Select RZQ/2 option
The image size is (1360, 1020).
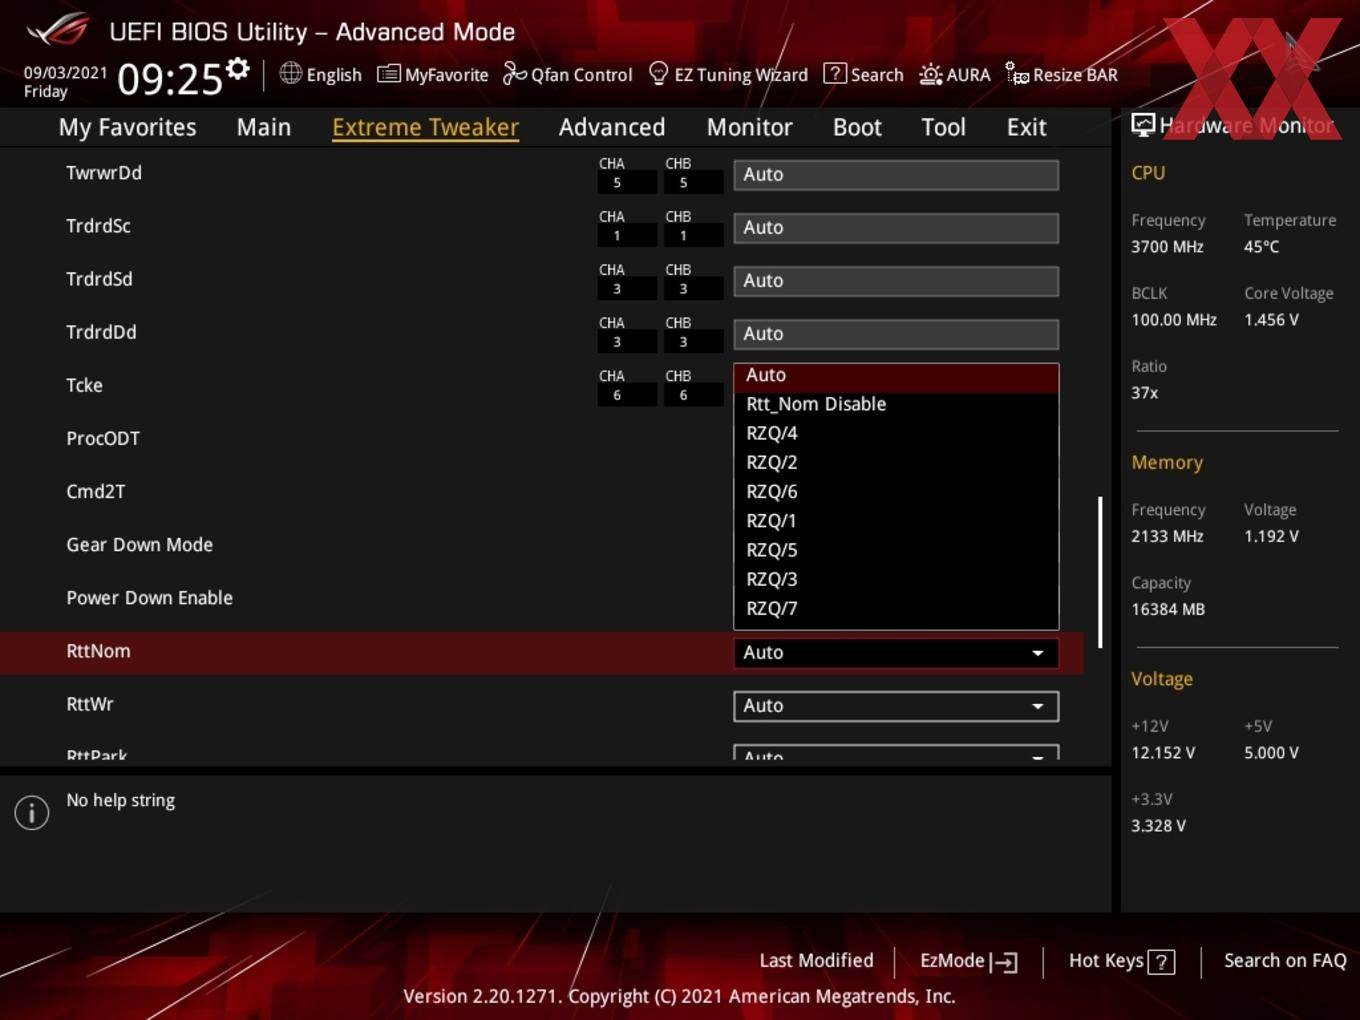(896, 462)
